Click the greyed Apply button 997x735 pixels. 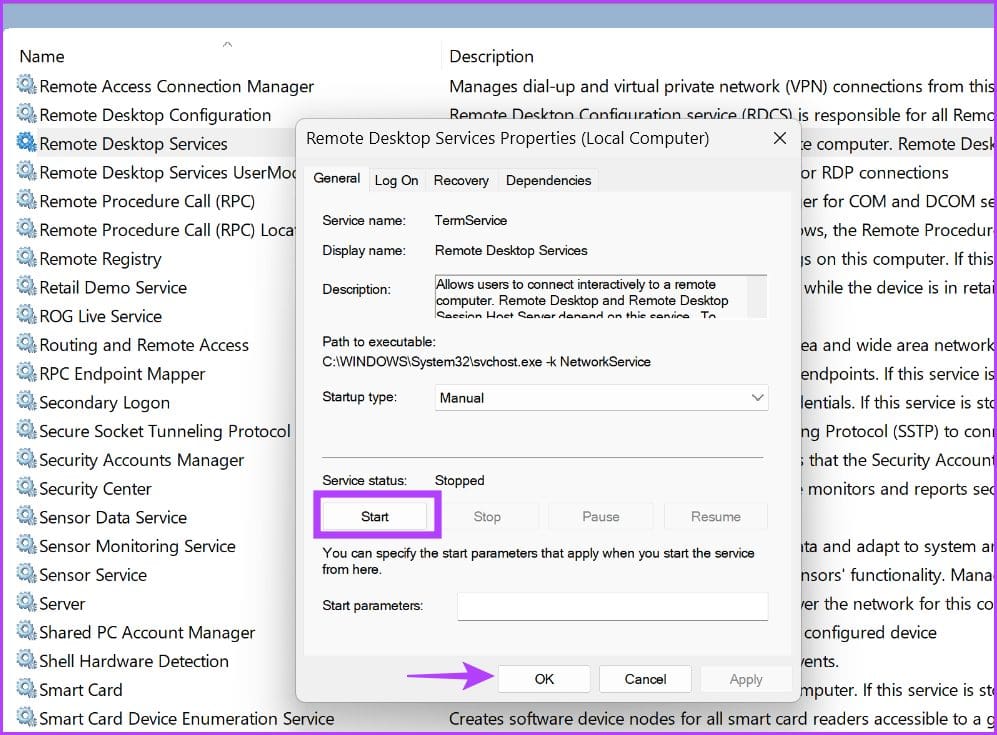(746, 679)
